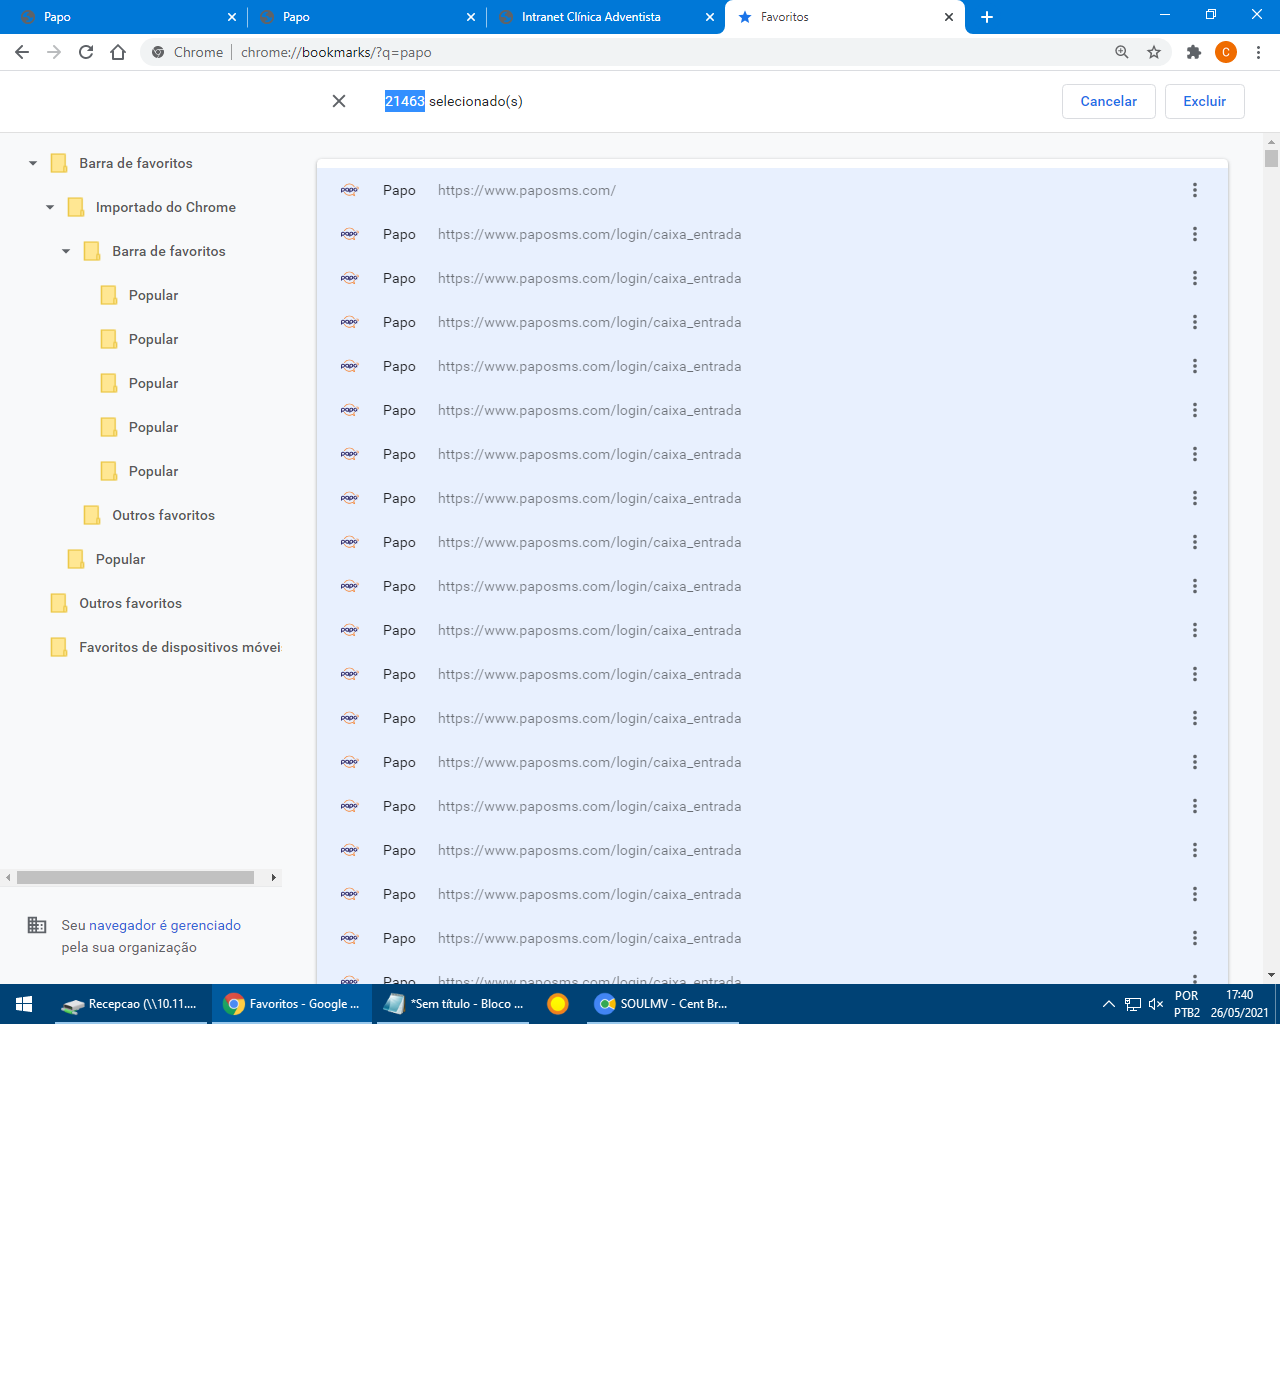Open the Windows Start menu
The height and width of the screenshot is (1398, 1280).
(25, 1004)
